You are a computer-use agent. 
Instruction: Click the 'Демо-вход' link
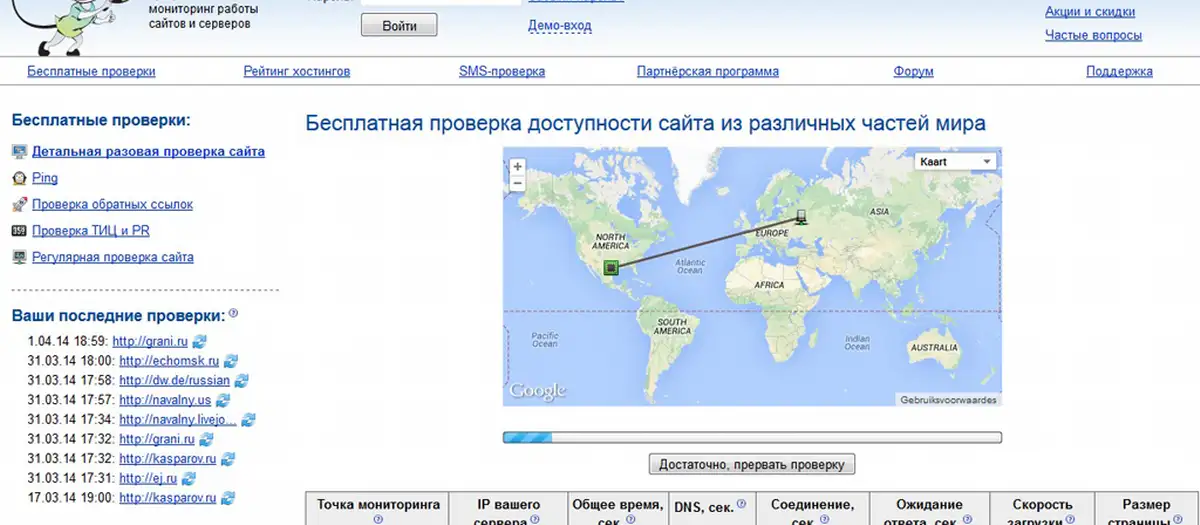tap(560, 26)
